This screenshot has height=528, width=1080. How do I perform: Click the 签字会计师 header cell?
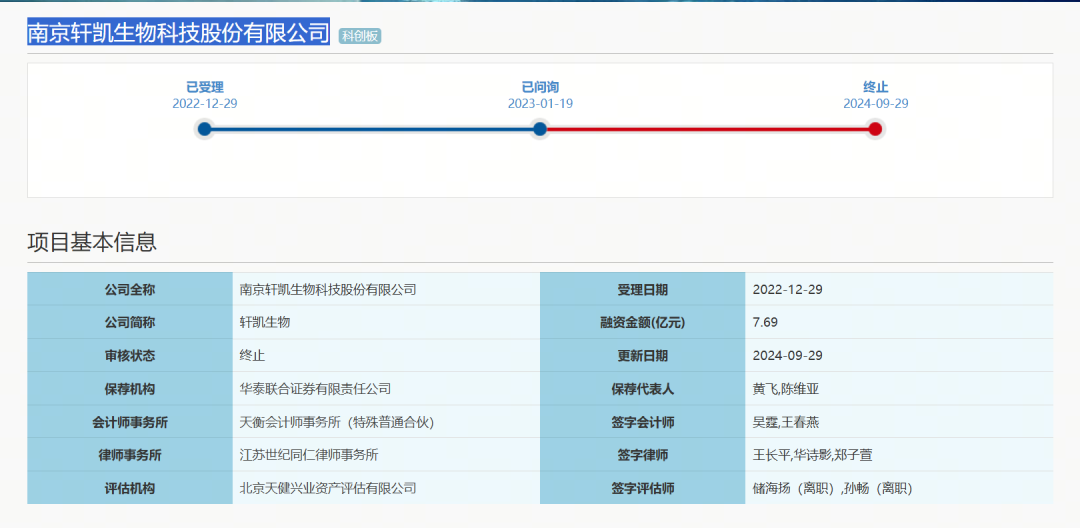pyautogui.click(x=643, y=421)
